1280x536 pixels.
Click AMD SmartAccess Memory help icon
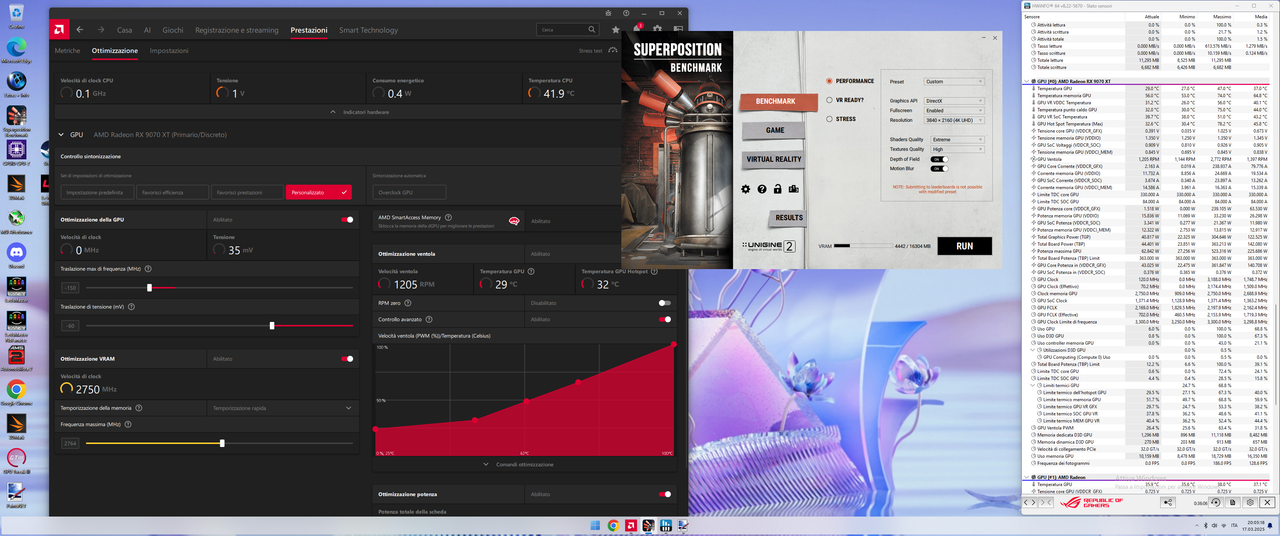pyautogui.click(x=448, y=217)
